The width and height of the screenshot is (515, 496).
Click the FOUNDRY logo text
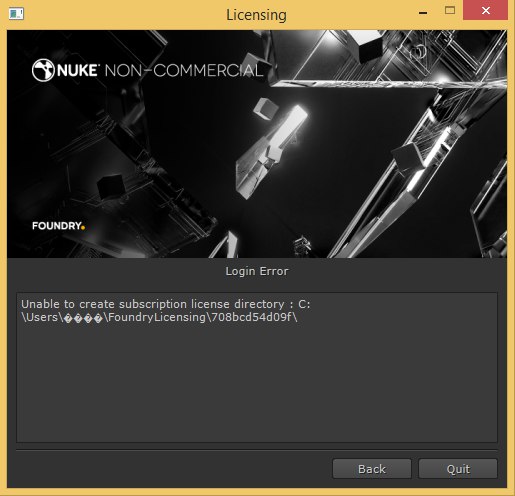(58, 226)
